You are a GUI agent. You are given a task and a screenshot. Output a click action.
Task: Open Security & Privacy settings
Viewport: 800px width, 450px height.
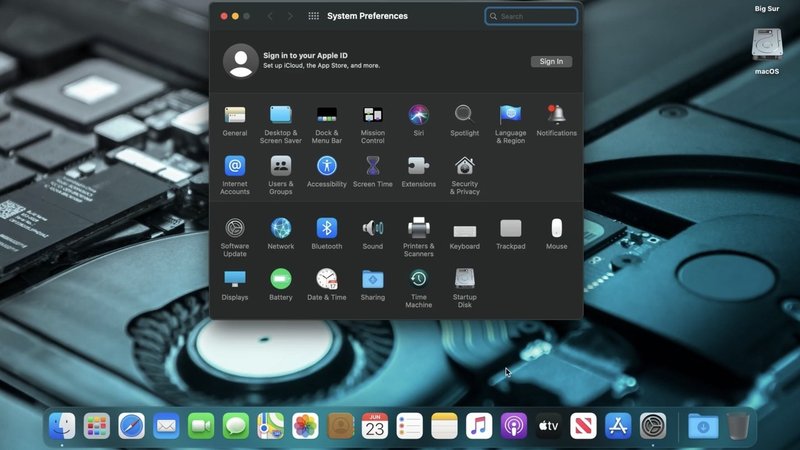click(464, 176)
